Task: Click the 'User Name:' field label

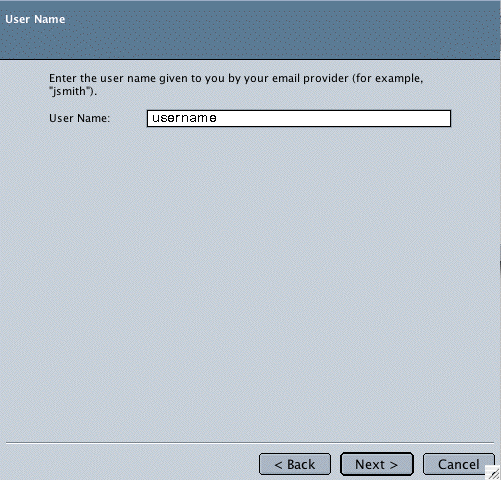Action: [x=79, y=118]
